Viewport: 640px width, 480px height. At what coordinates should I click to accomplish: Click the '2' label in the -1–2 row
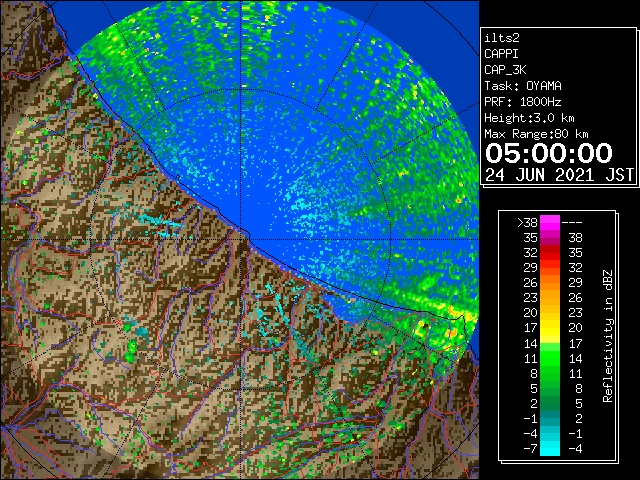(579, 418)
